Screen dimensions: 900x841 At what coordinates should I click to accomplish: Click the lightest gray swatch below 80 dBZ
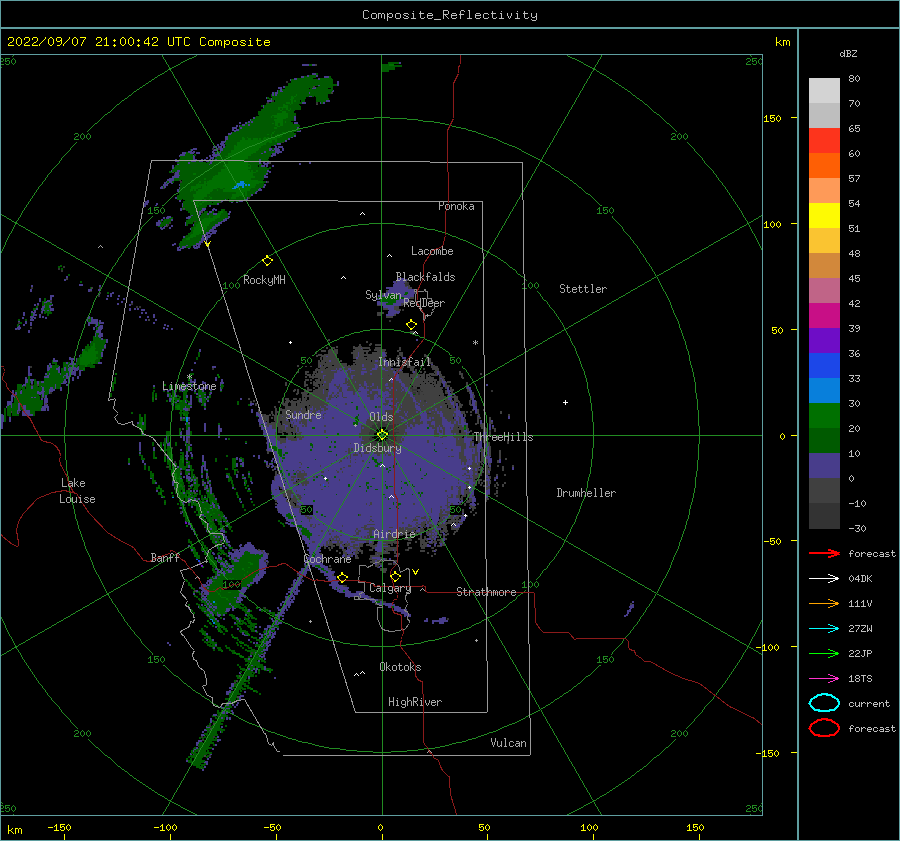(824, 90)
